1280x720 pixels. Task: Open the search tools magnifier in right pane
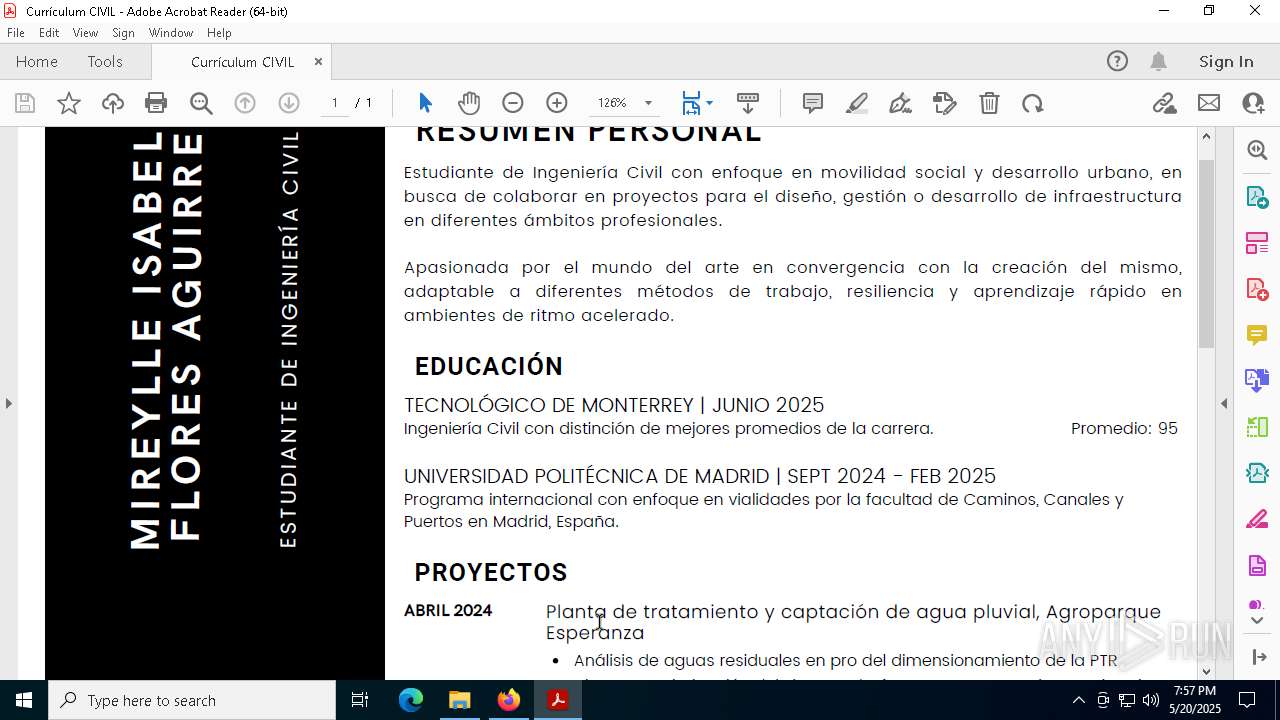(1257, 150)
